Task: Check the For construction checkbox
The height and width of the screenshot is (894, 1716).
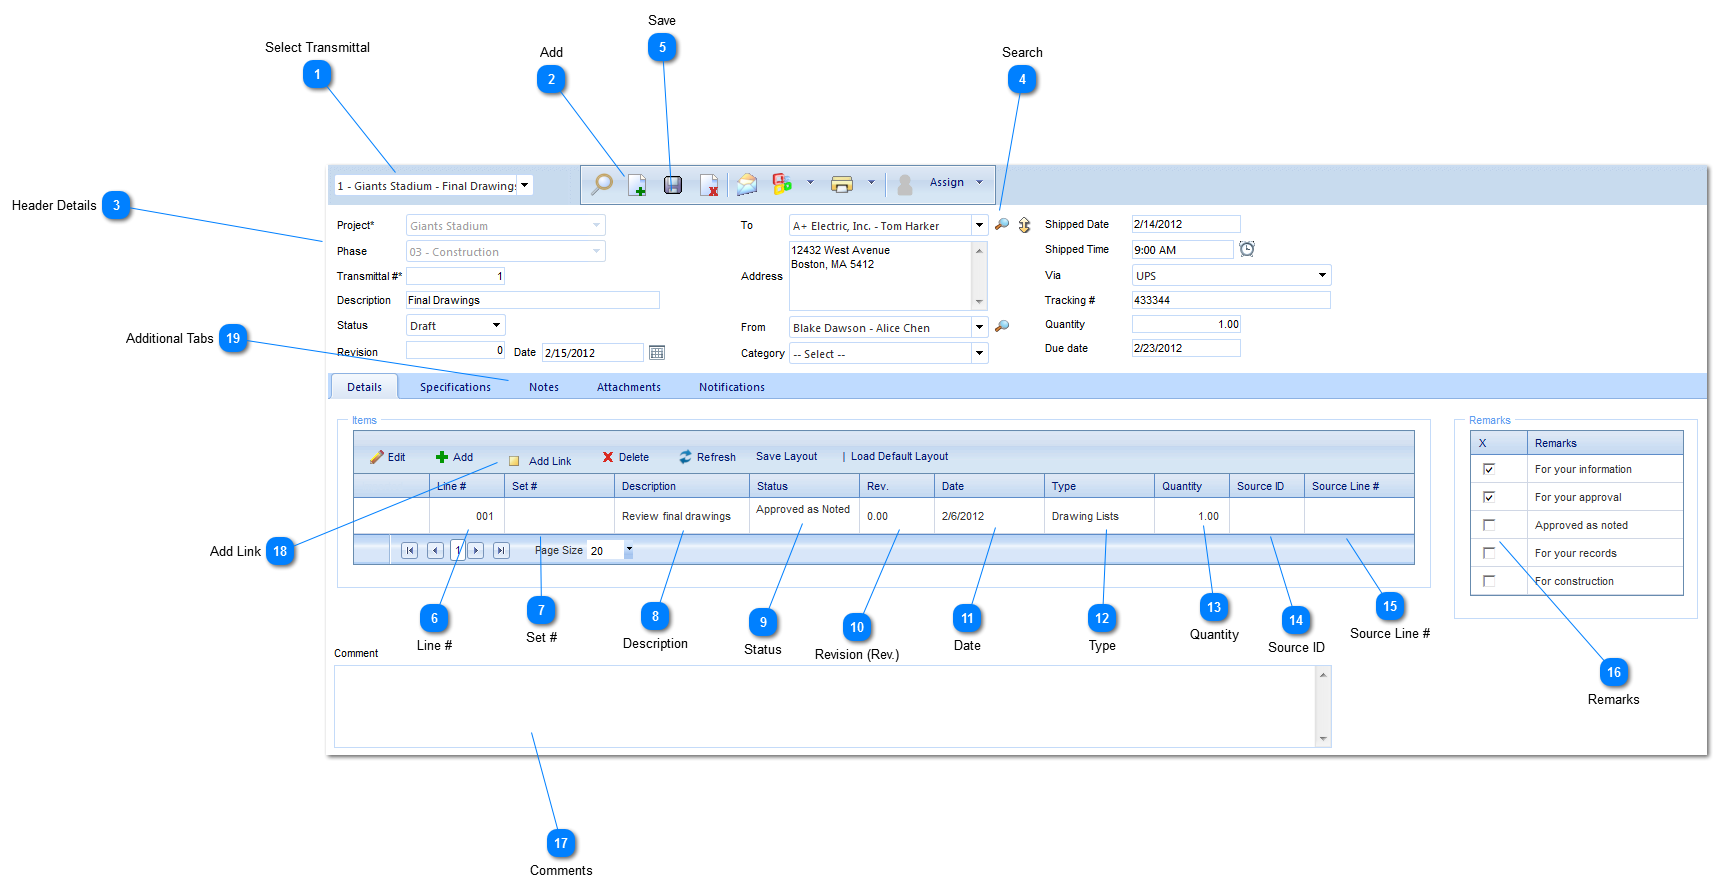Action: click(1489, 581)
